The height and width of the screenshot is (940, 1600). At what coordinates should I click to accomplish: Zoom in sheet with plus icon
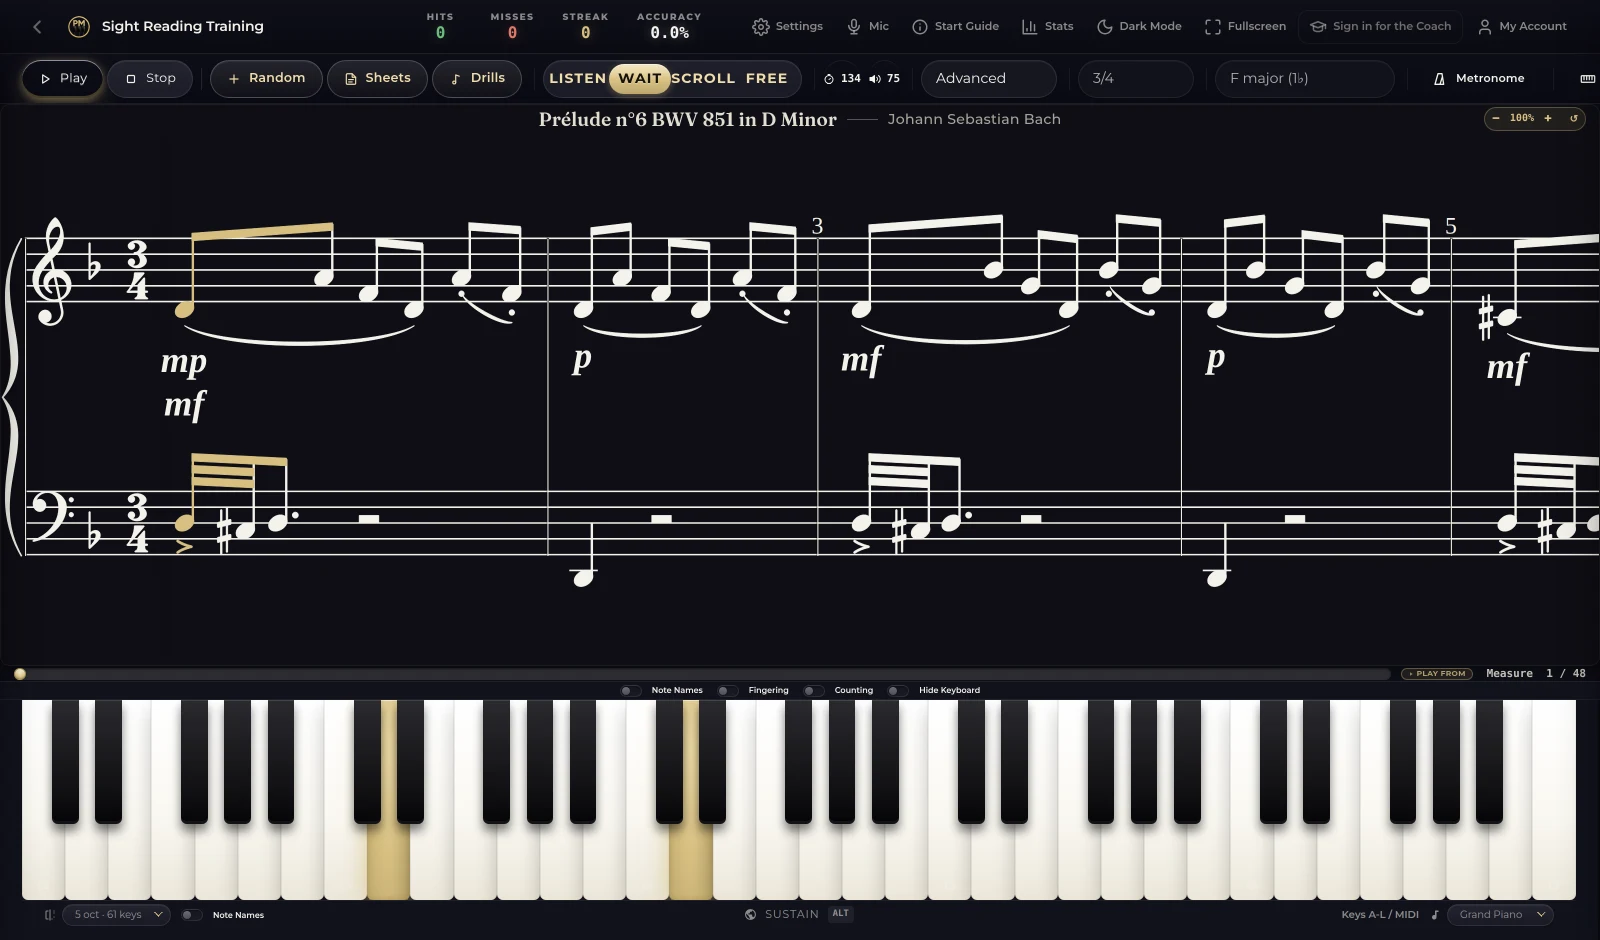(1548, 118)
